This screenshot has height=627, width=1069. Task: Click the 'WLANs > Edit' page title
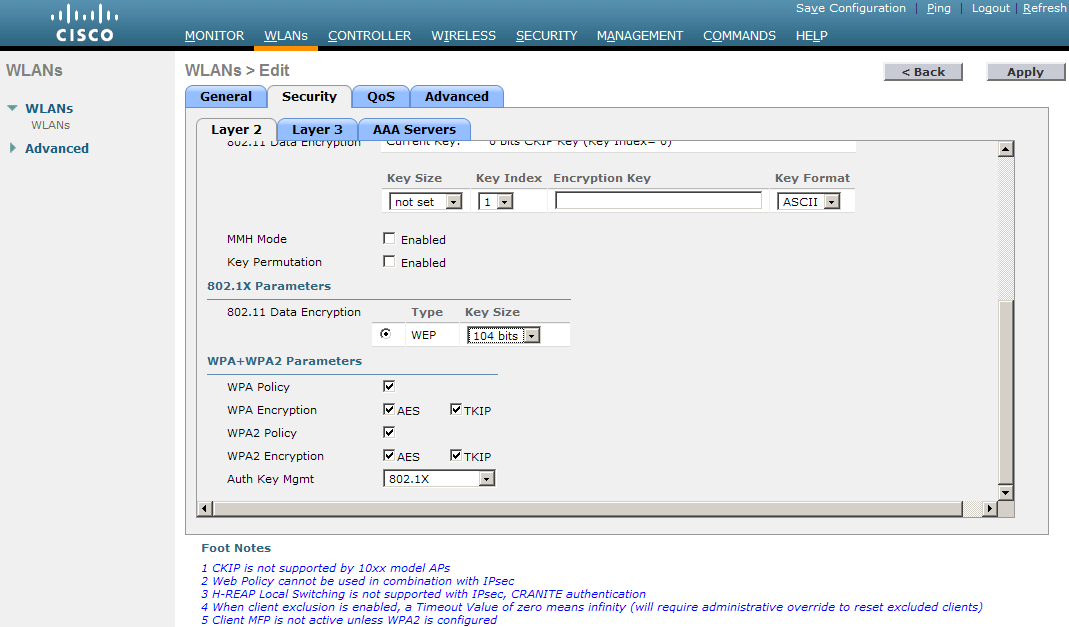pos(237,70)
